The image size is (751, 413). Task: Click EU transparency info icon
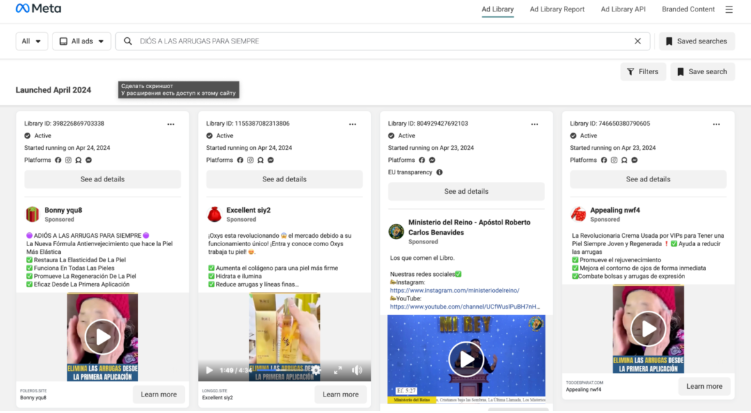click(439, 172)
